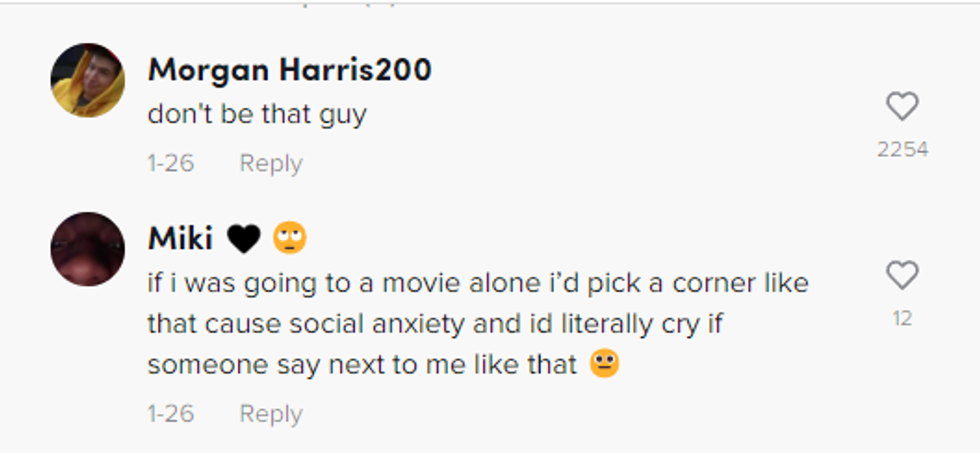
Task: Open Miki's profile avatar
Action: click(x=88, y=249)
